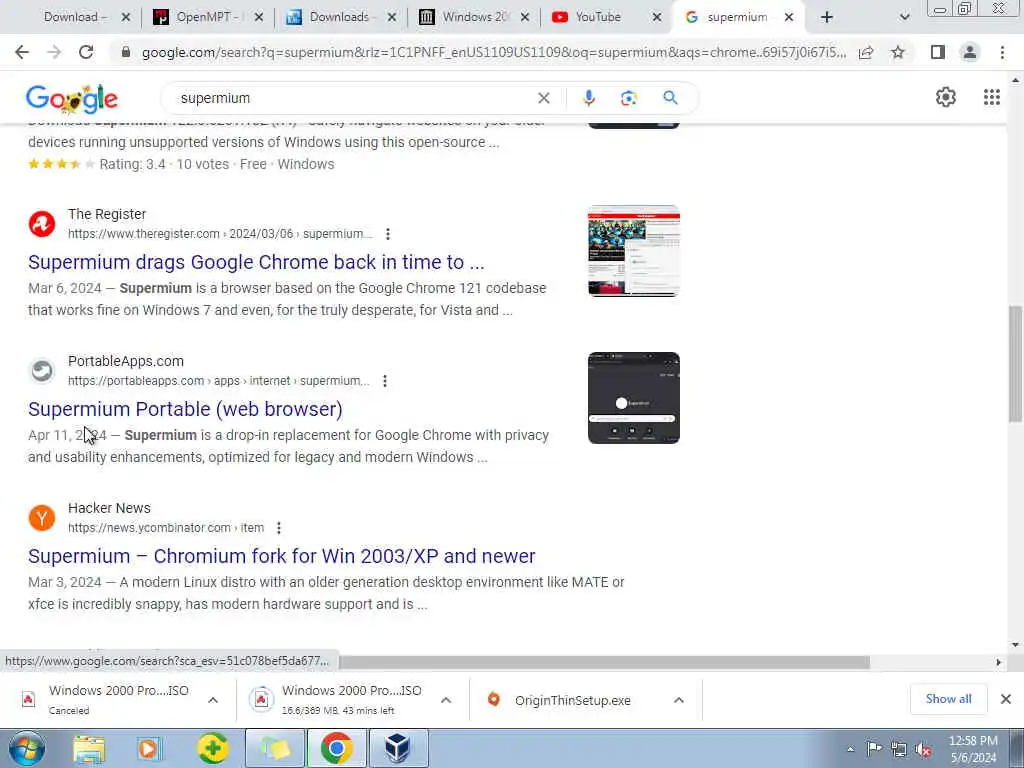1024x768 pixels.
Task: Expand options for canceled Windows 2000 ISO
Action: (213, 700)
